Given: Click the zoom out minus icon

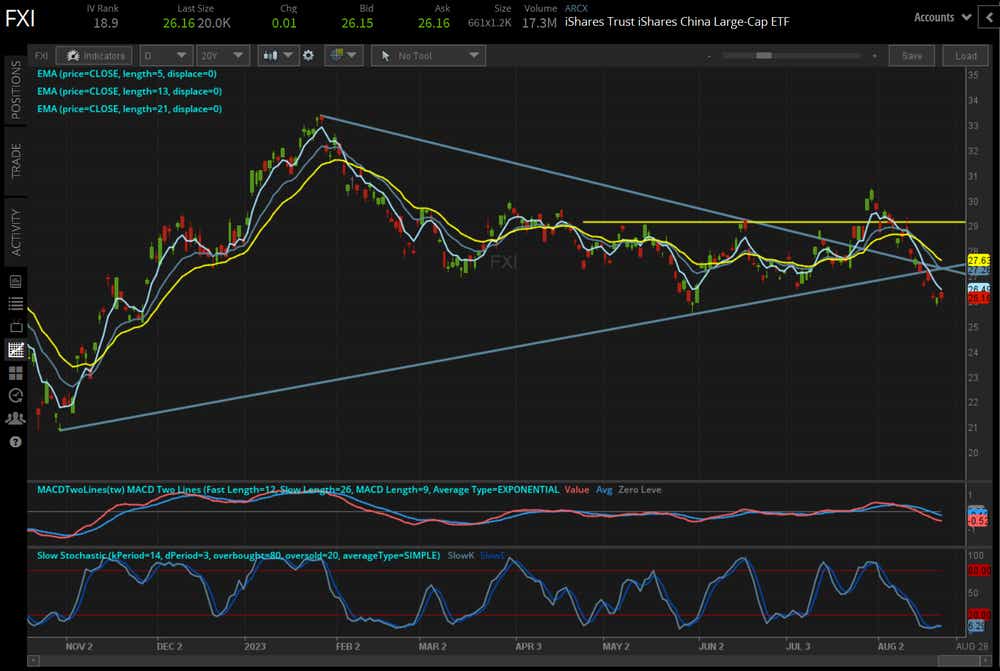Looking at the screenshot, I should (709, 56).
